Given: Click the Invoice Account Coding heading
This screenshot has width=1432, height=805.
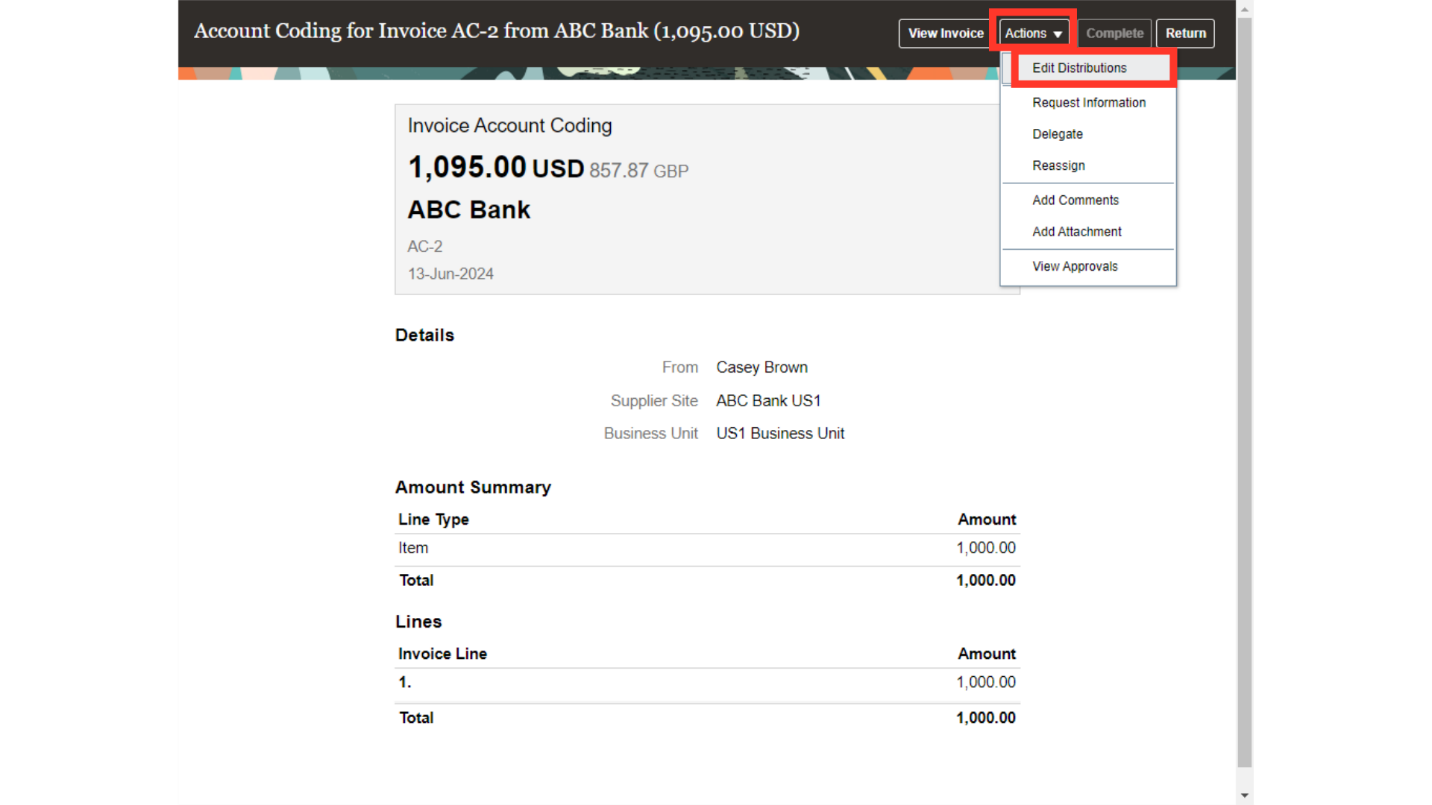Looking at the screenshot, I should click(509, 126).
